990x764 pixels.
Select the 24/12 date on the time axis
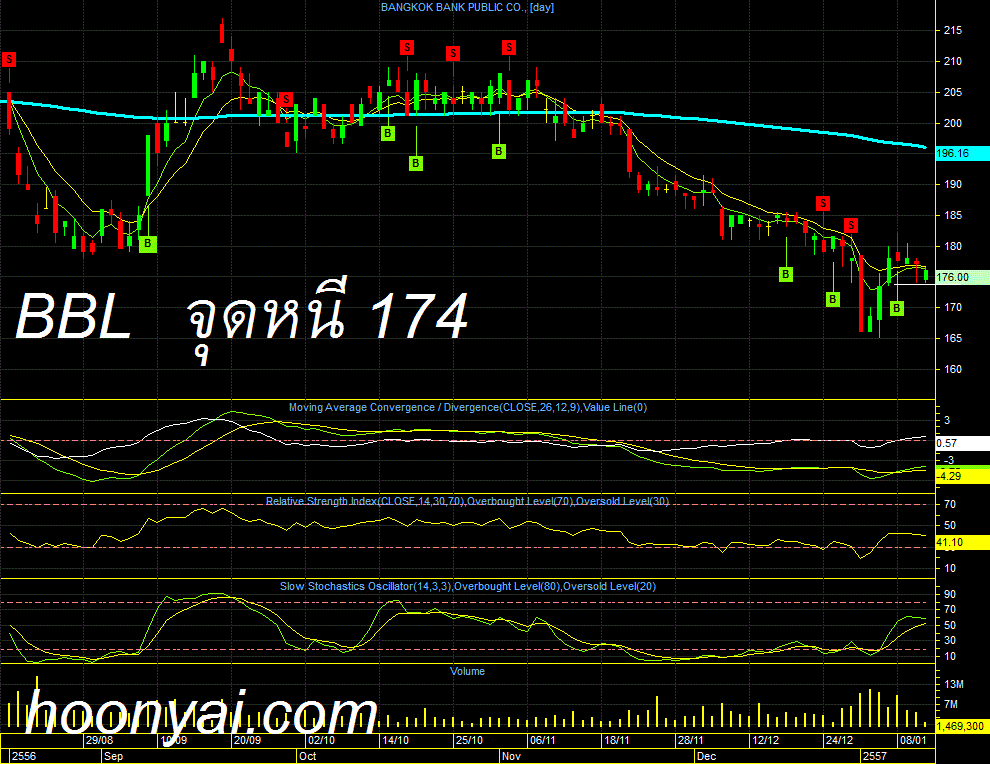(839, 740)
